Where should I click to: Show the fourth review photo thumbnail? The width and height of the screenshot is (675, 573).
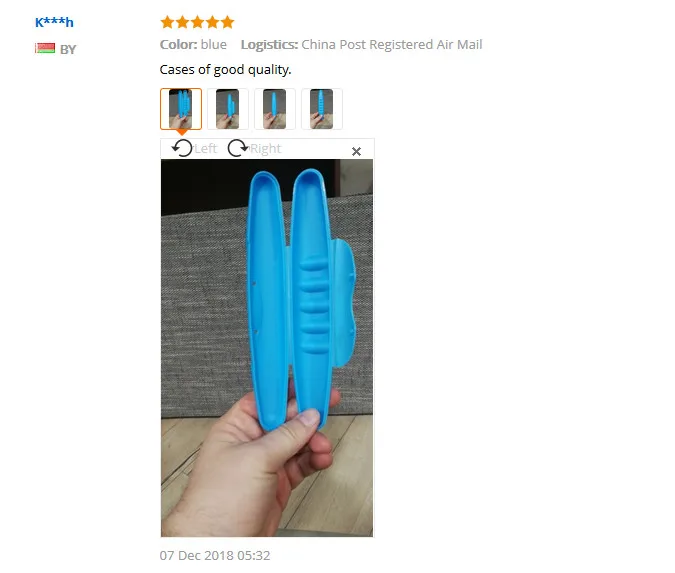[322, 109]
